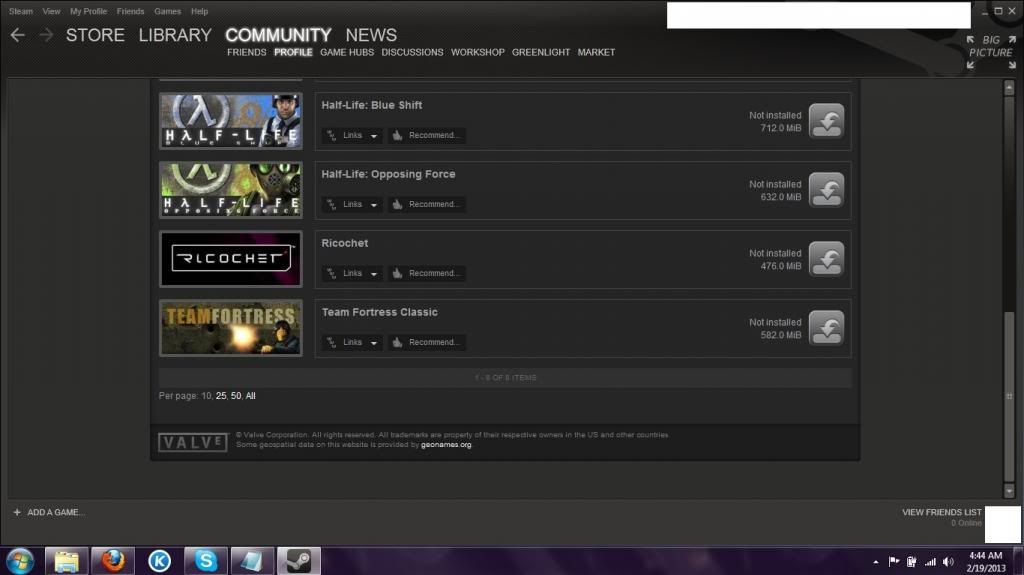Open Windows Start menu orb
The image size is (1024, 575).
(20, 561)
